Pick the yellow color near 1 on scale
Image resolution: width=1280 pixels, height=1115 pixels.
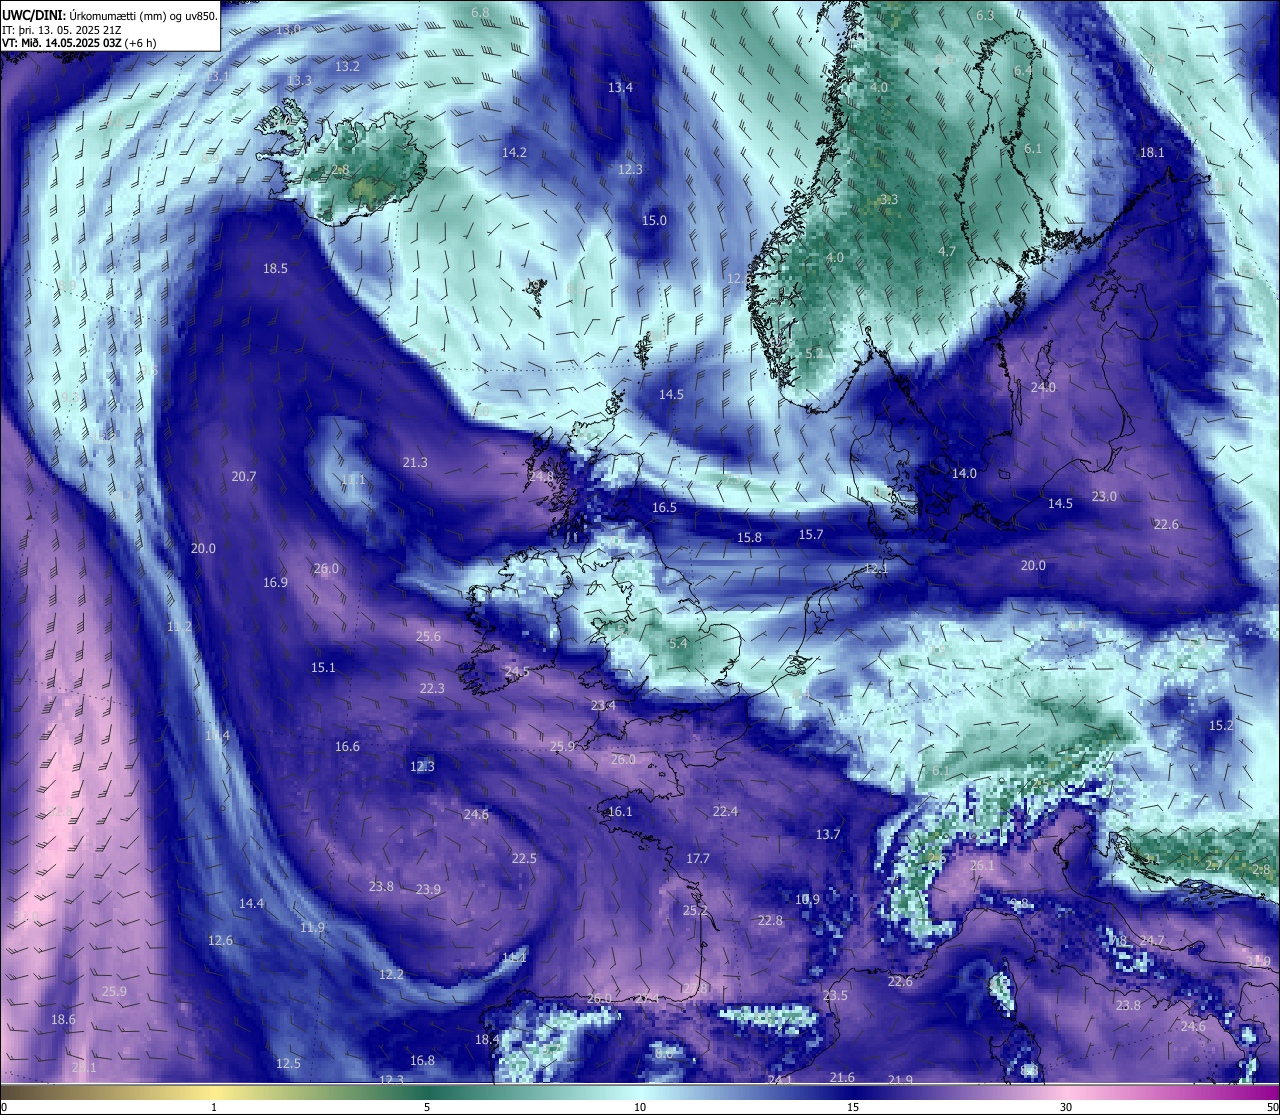(x=214, y=1092)
